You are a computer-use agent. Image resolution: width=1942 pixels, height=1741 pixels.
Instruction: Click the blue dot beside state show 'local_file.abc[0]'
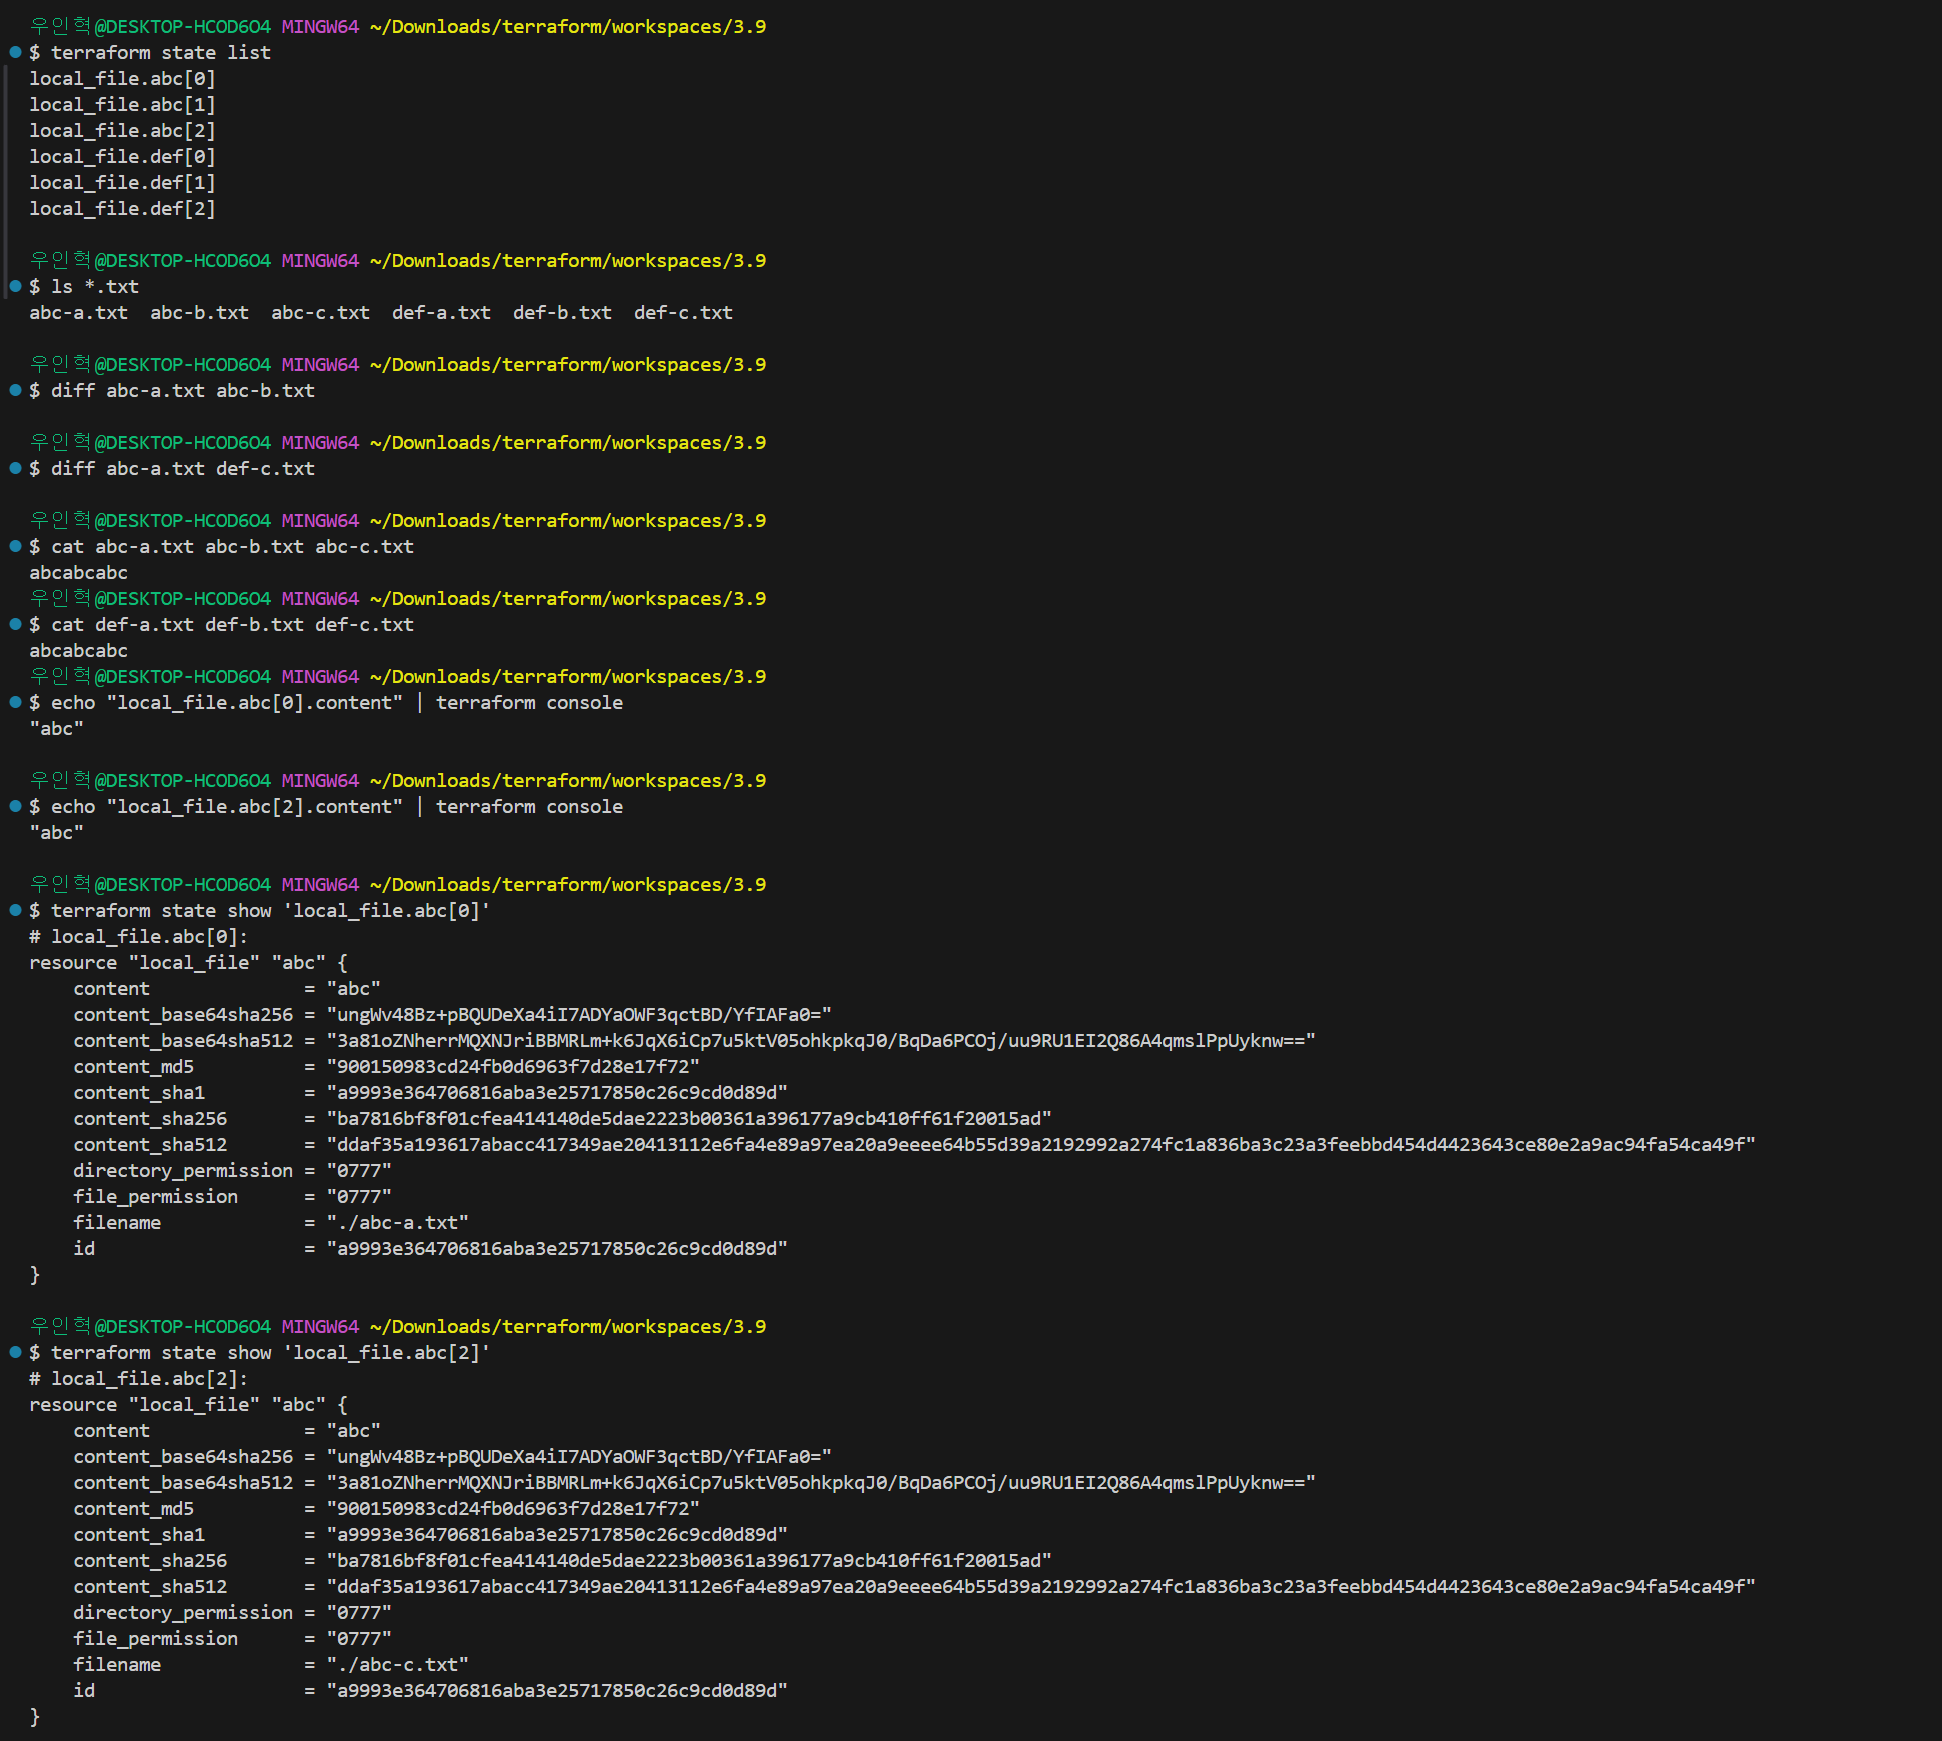tap(15, 910)
